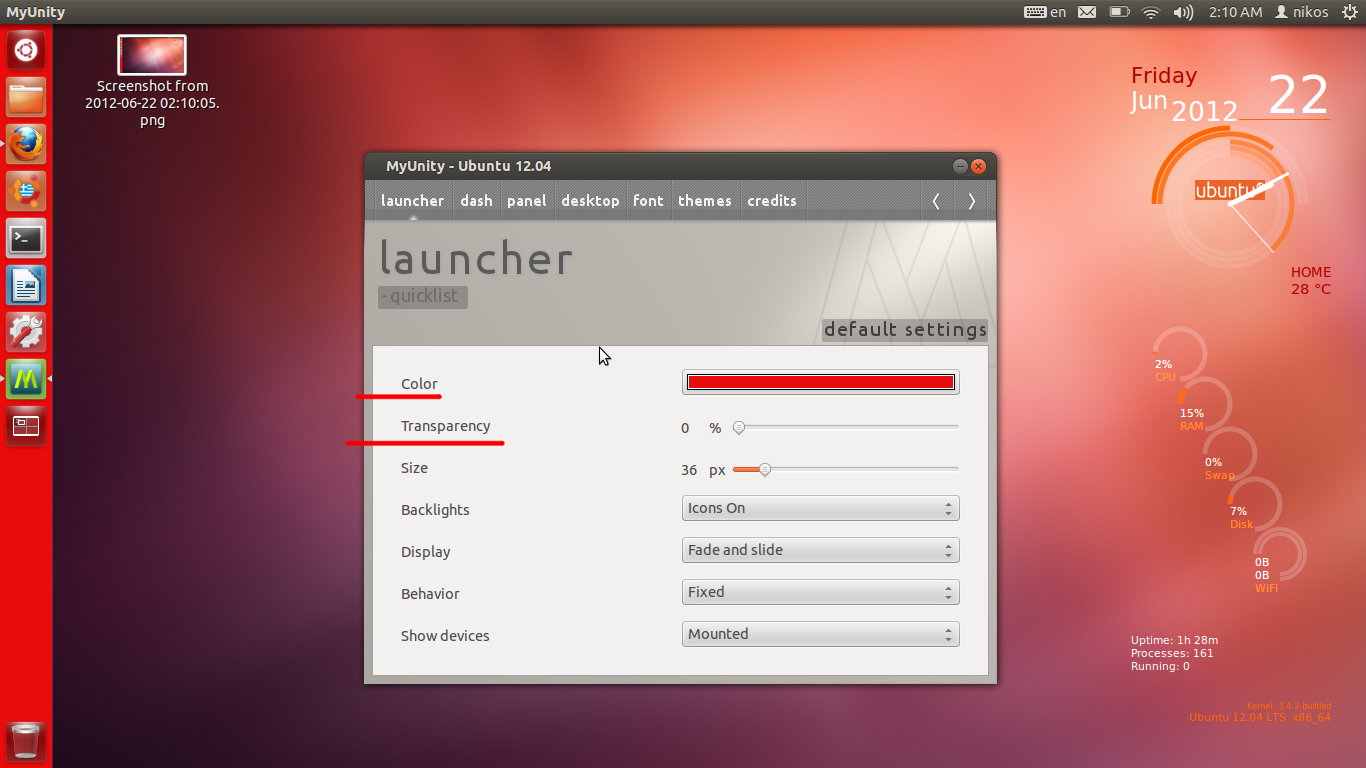Screen dimensions: 1366x768
Task: Click the Wi-Fi network indicator
Action: (x=1150, y=13)
